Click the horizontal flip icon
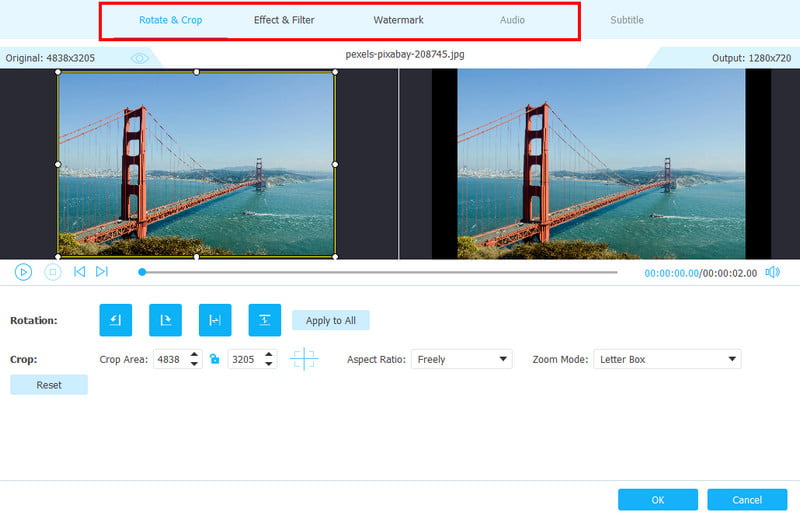 pyautogui.click(x=215, y=320)
